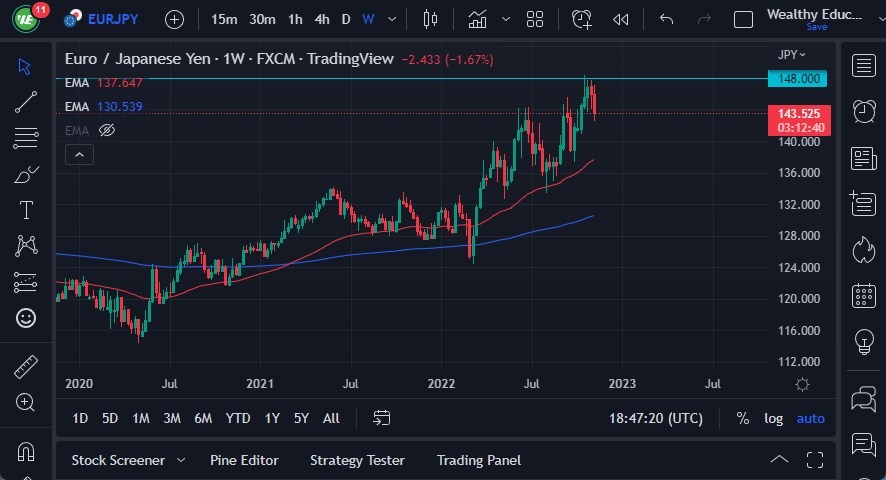
Task: Expand the Stock Screener dropdown
Action: pos(181,460)
